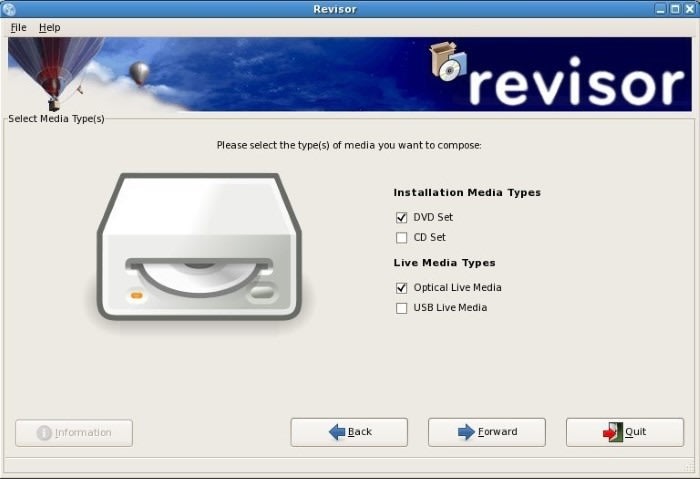Open the Help menu
Image resolution: width=700 pixels, height=479 pixels.
tap(50, 28)
